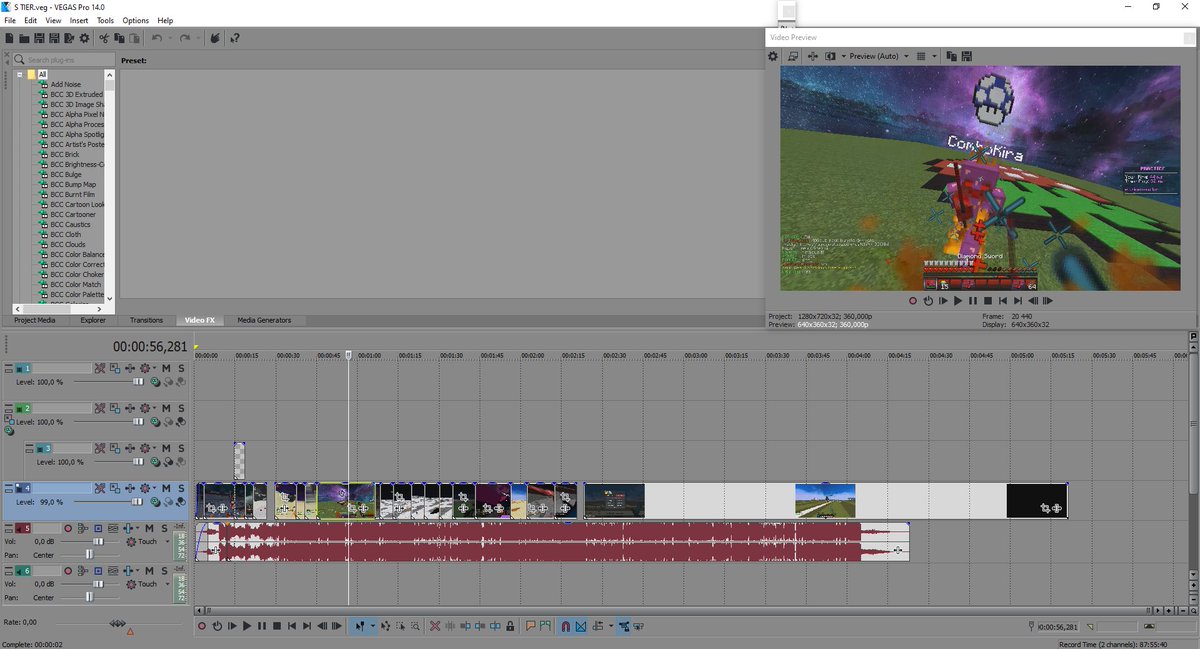This screenshot has width=1200, height=649.
Task: Switch to the Explorer tab
Action: click(x=93, y=320)
